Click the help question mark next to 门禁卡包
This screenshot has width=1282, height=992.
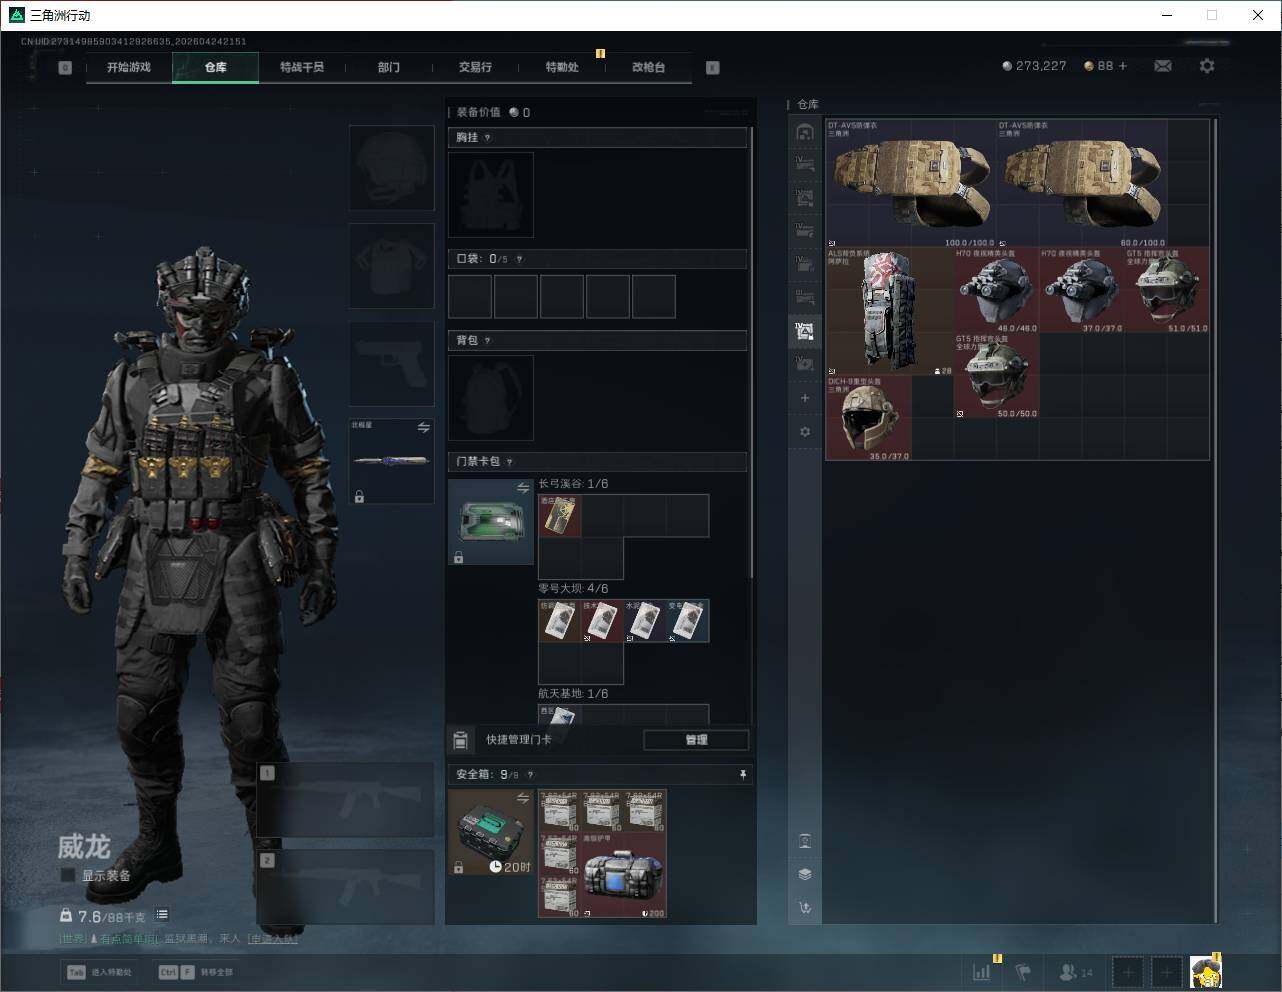[x=510, y=462]
